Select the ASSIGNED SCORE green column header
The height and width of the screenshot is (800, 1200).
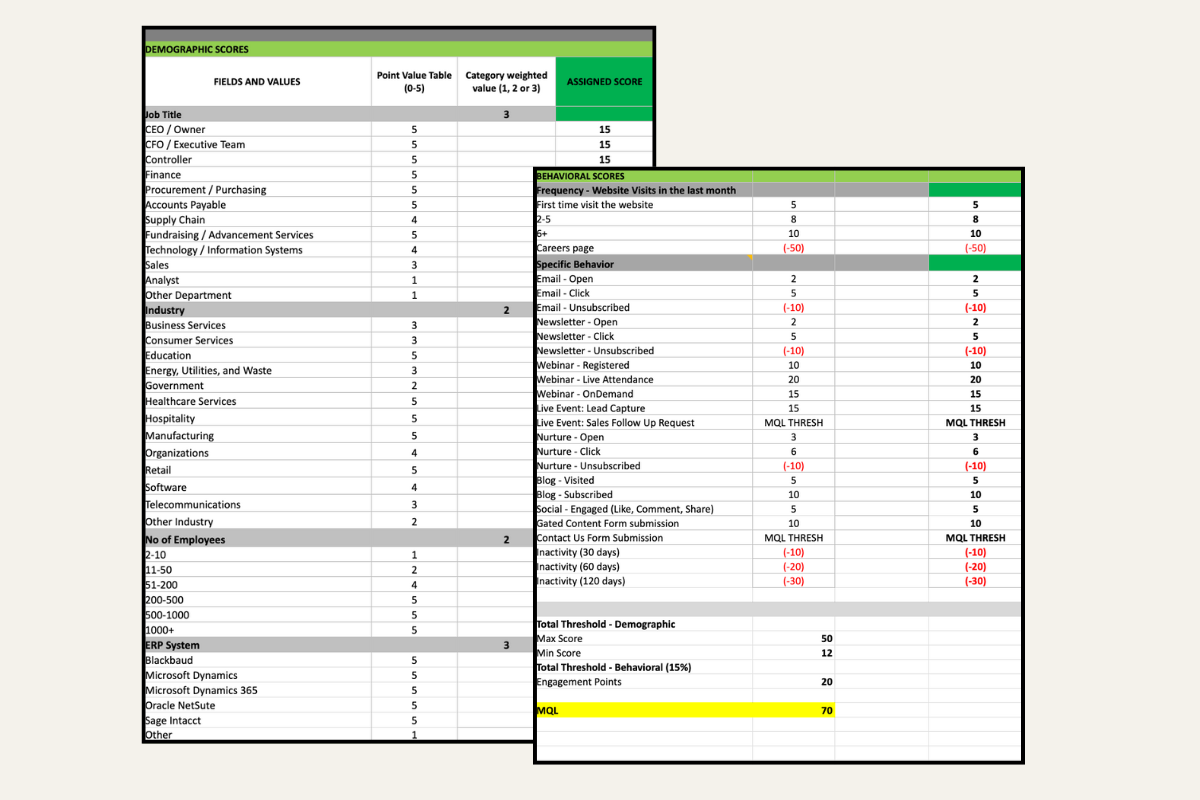click(604, 82)
